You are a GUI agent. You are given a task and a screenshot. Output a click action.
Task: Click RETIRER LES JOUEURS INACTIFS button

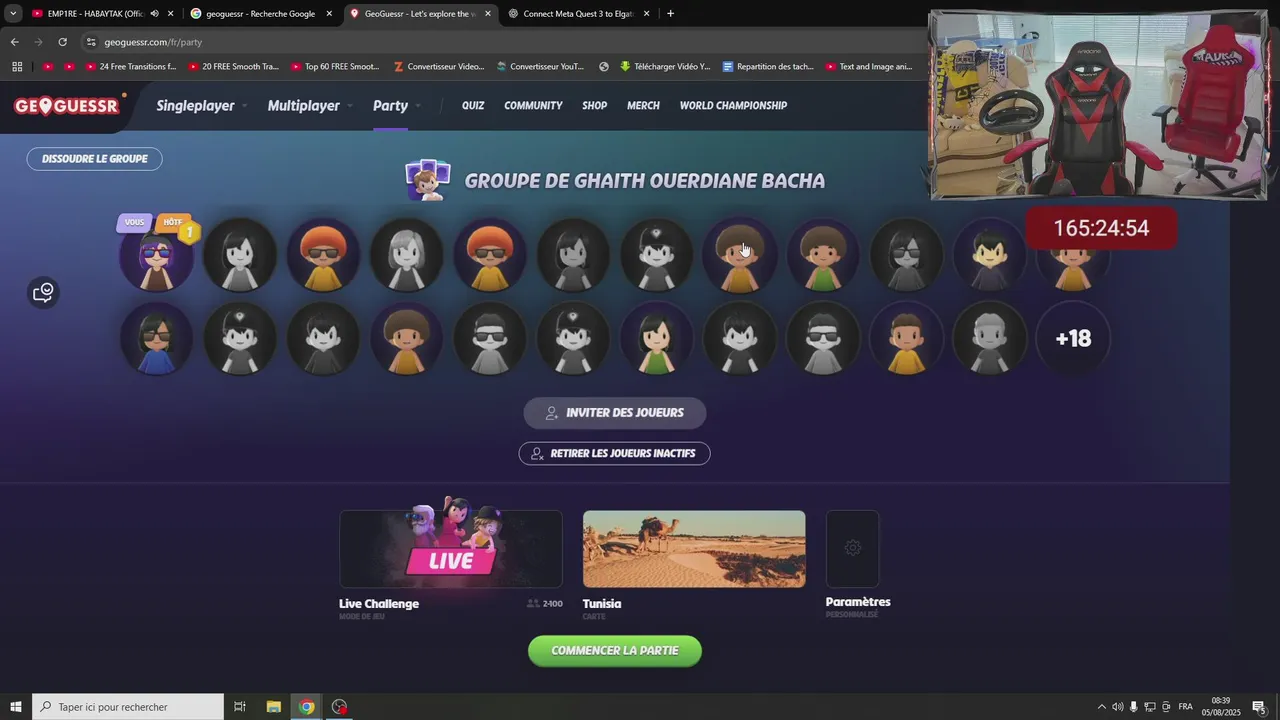[614, 454]
